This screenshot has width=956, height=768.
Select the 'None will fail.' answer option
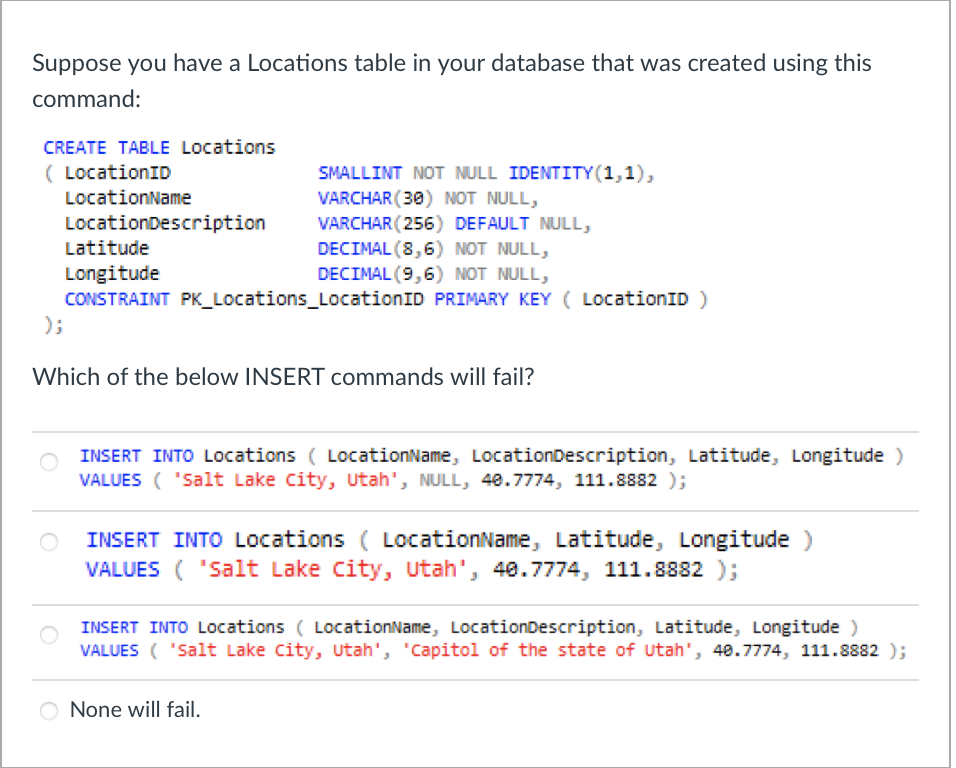click(x=48, y=711)
